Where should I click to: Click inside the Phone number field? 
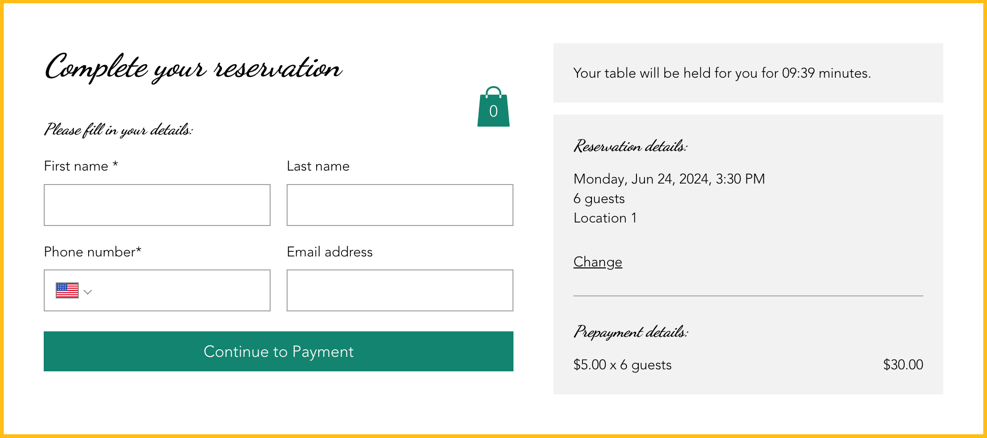coord(157,290)
